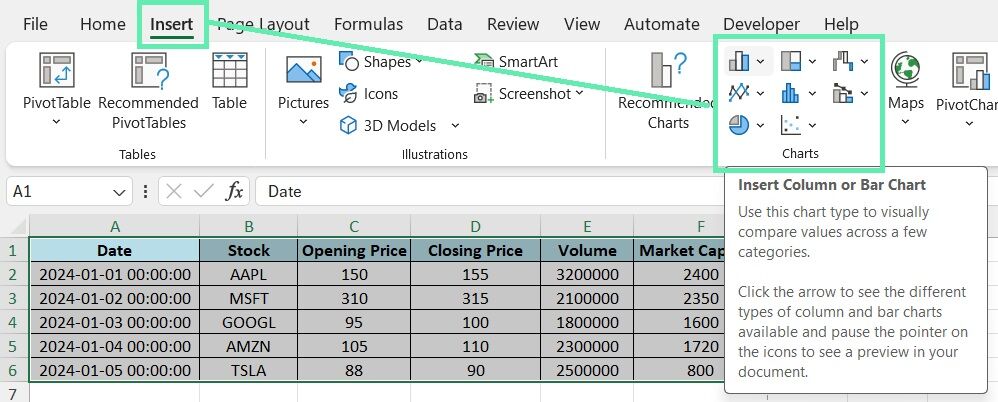Viewport: 998px width, 402px height.
Task: Expand the Hierarchy chart dropdown arrow
Action: point(812,62)
